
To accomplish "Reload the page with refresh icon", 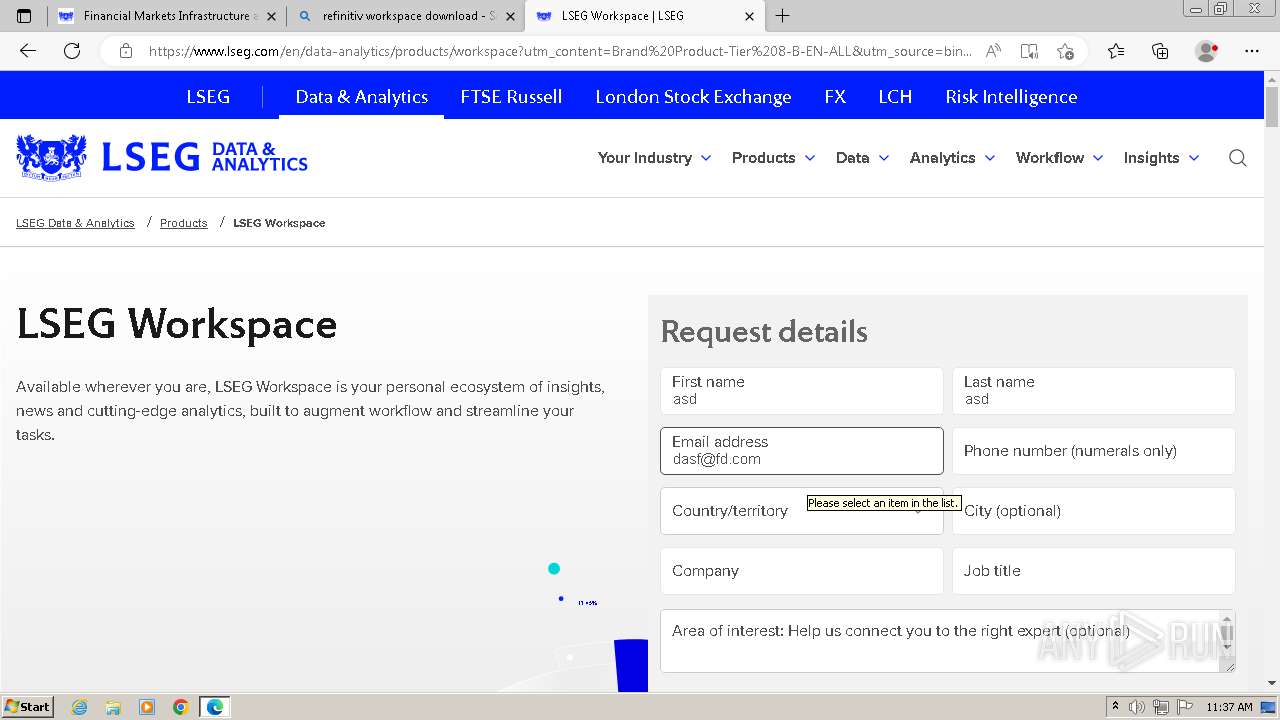I will pyautogui.click(x=72, y=51).
